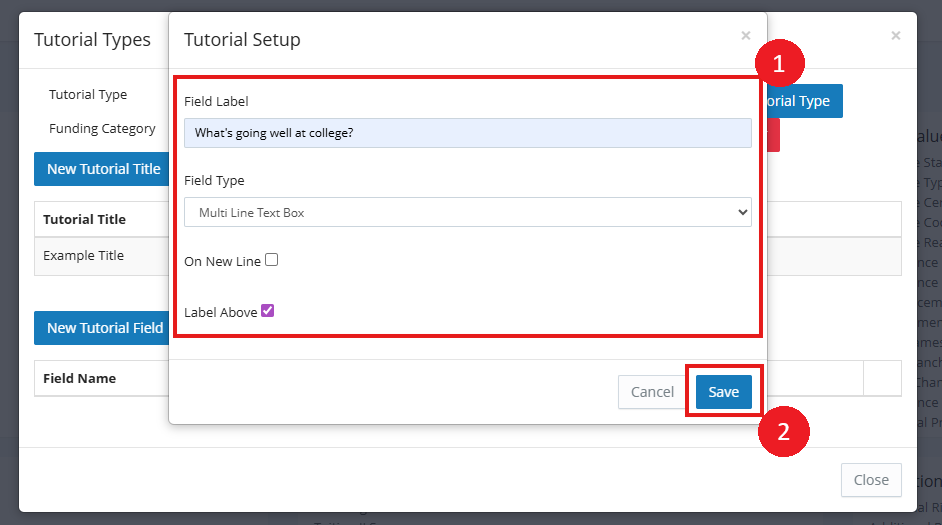Save the tutorial field setup

(x=723, y=392)
